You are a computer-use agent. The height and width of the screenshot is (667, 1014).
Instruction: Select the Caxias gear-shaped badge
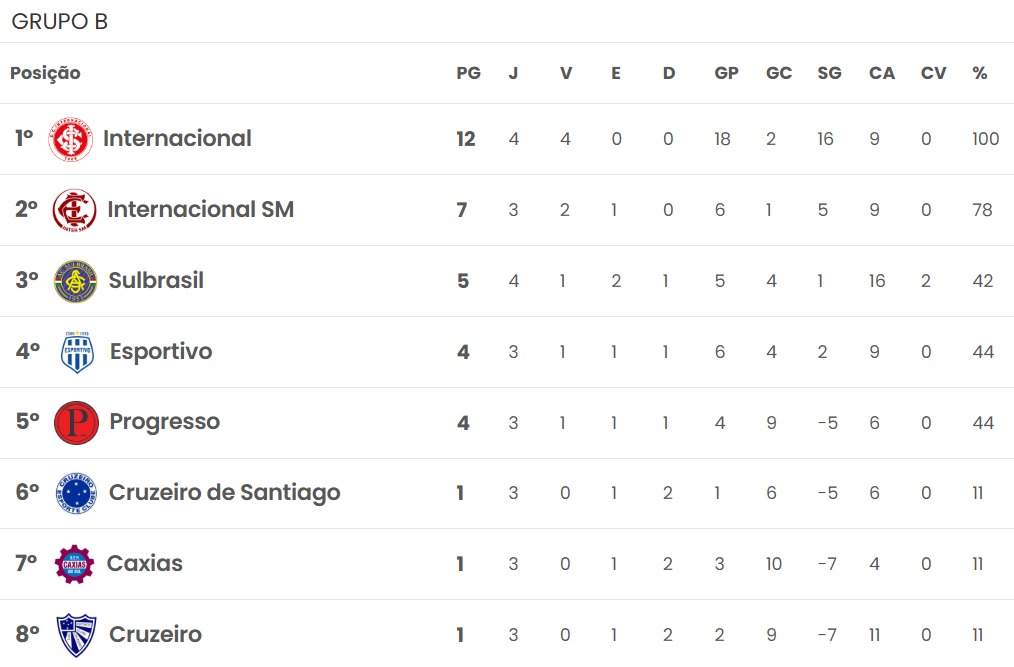click(x=74, y=564)
